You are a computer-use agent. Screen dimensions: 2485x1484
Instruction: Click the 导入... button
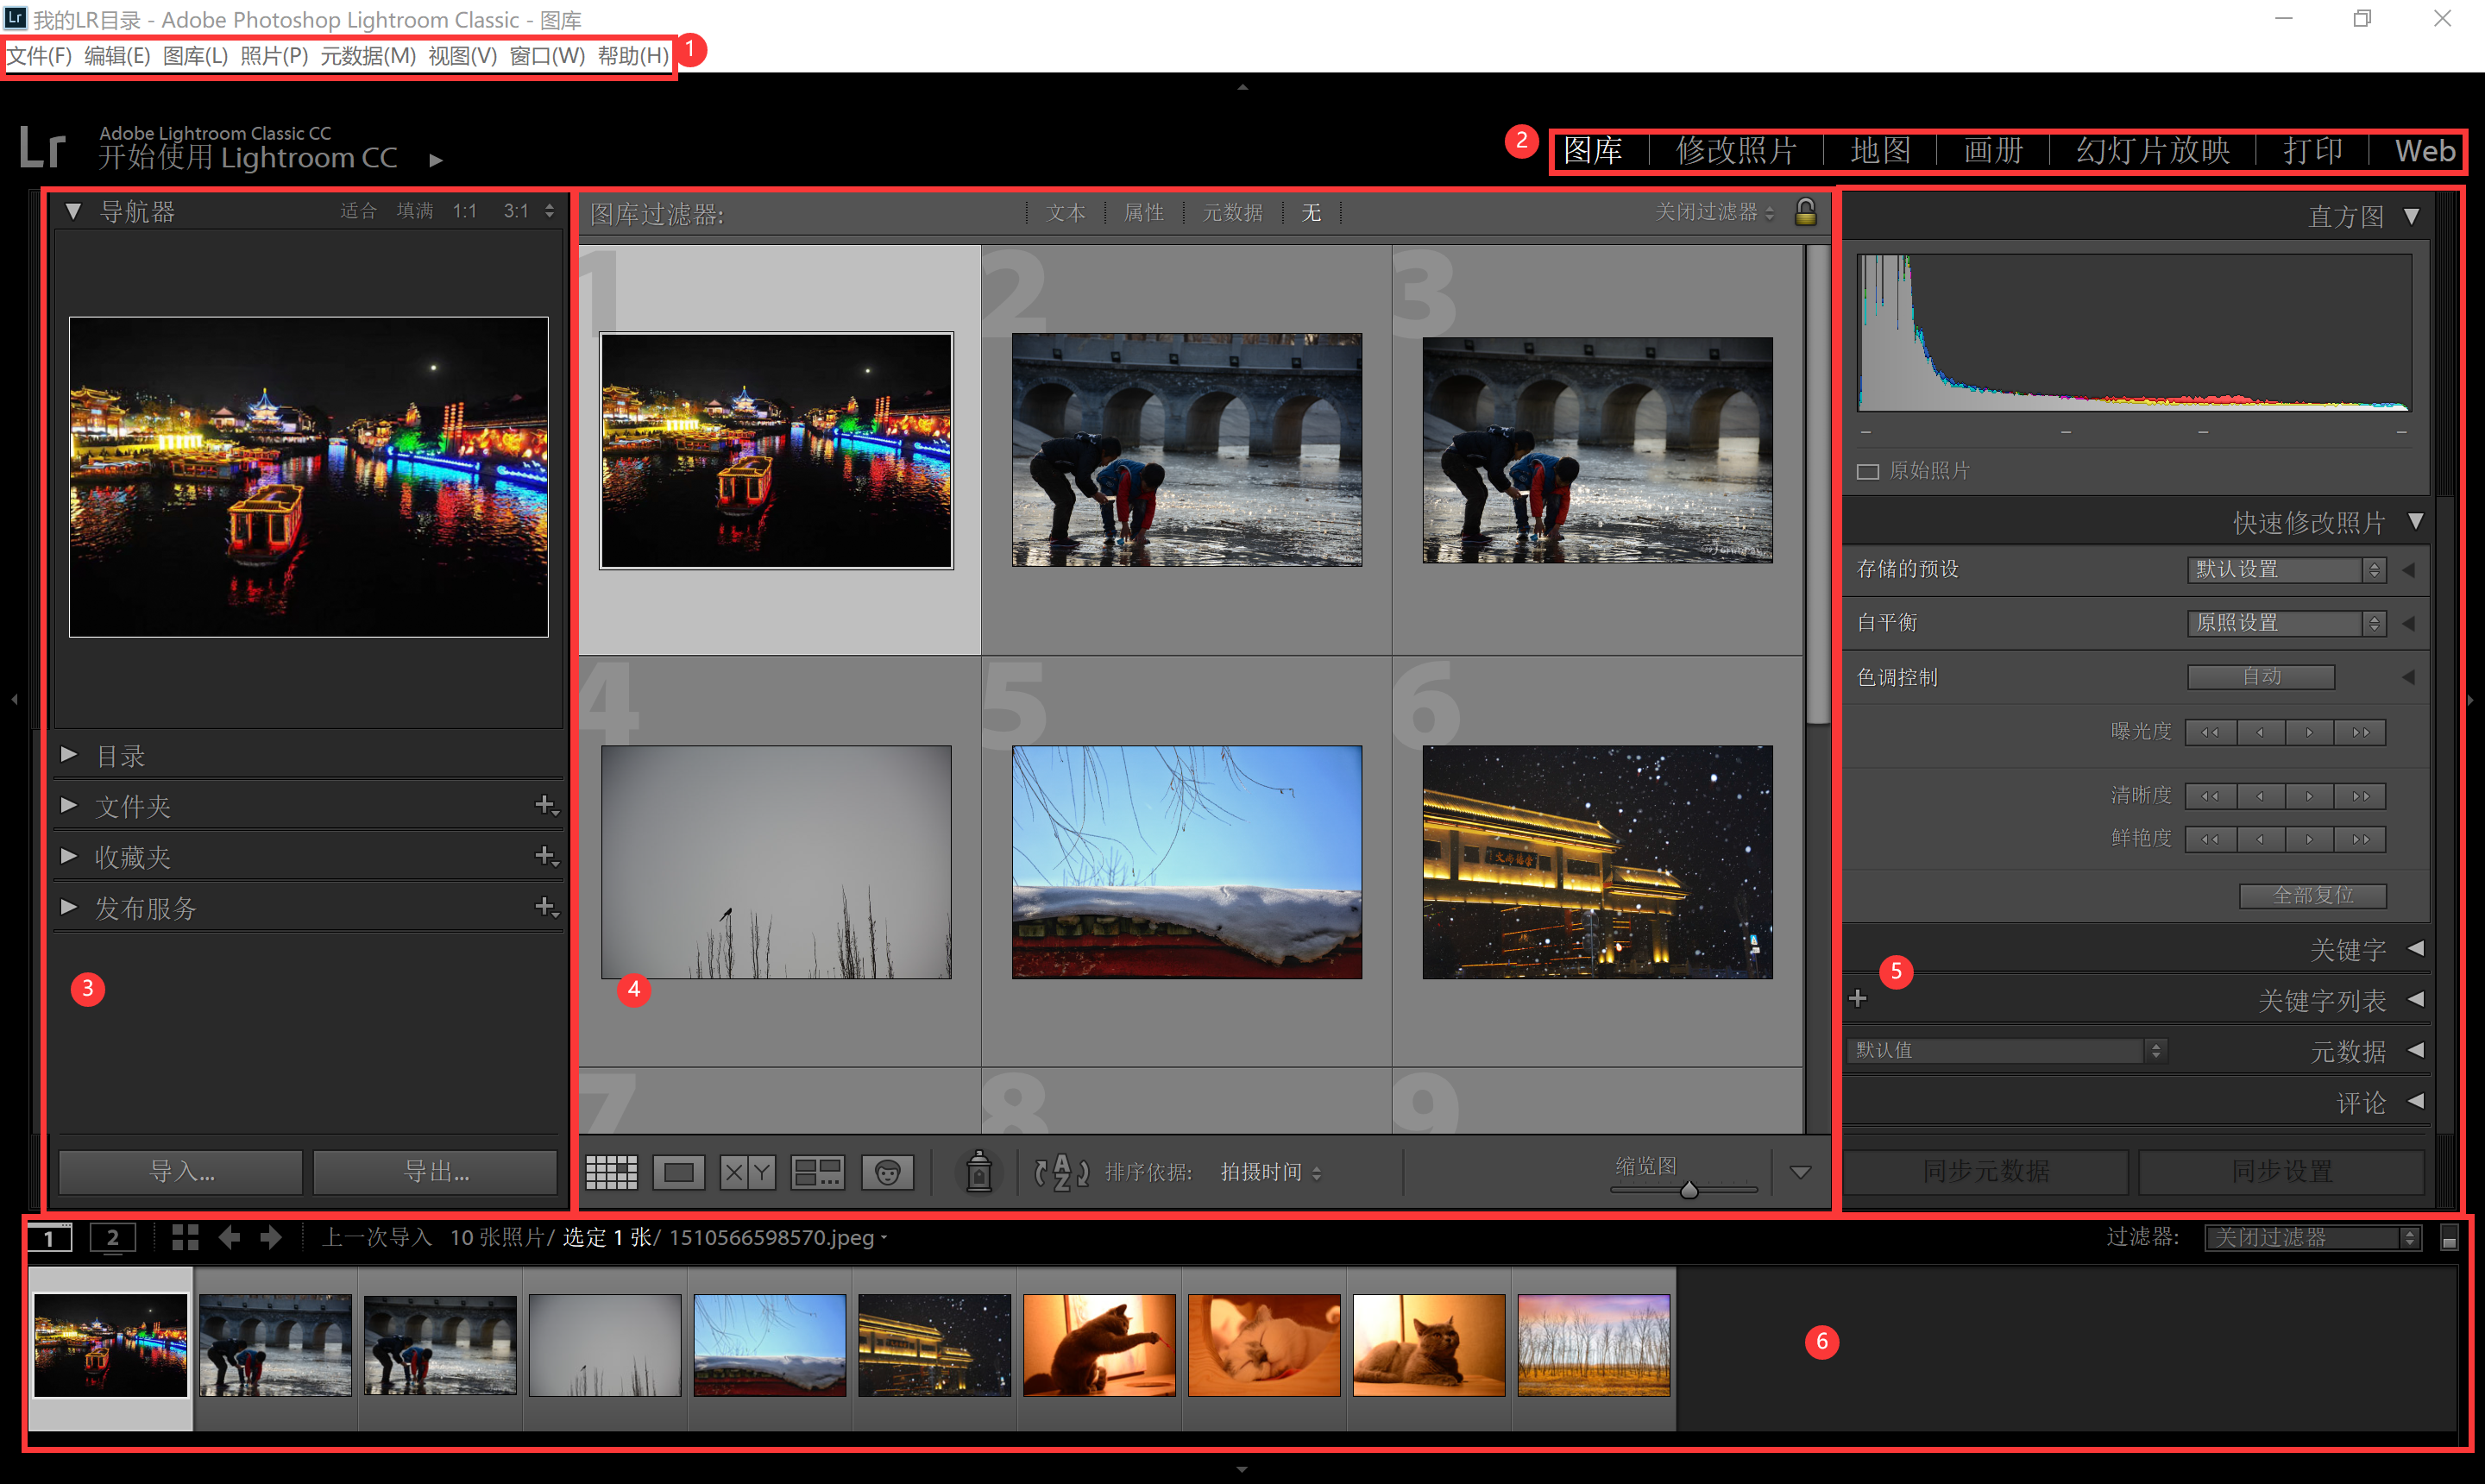[181, 1172]
